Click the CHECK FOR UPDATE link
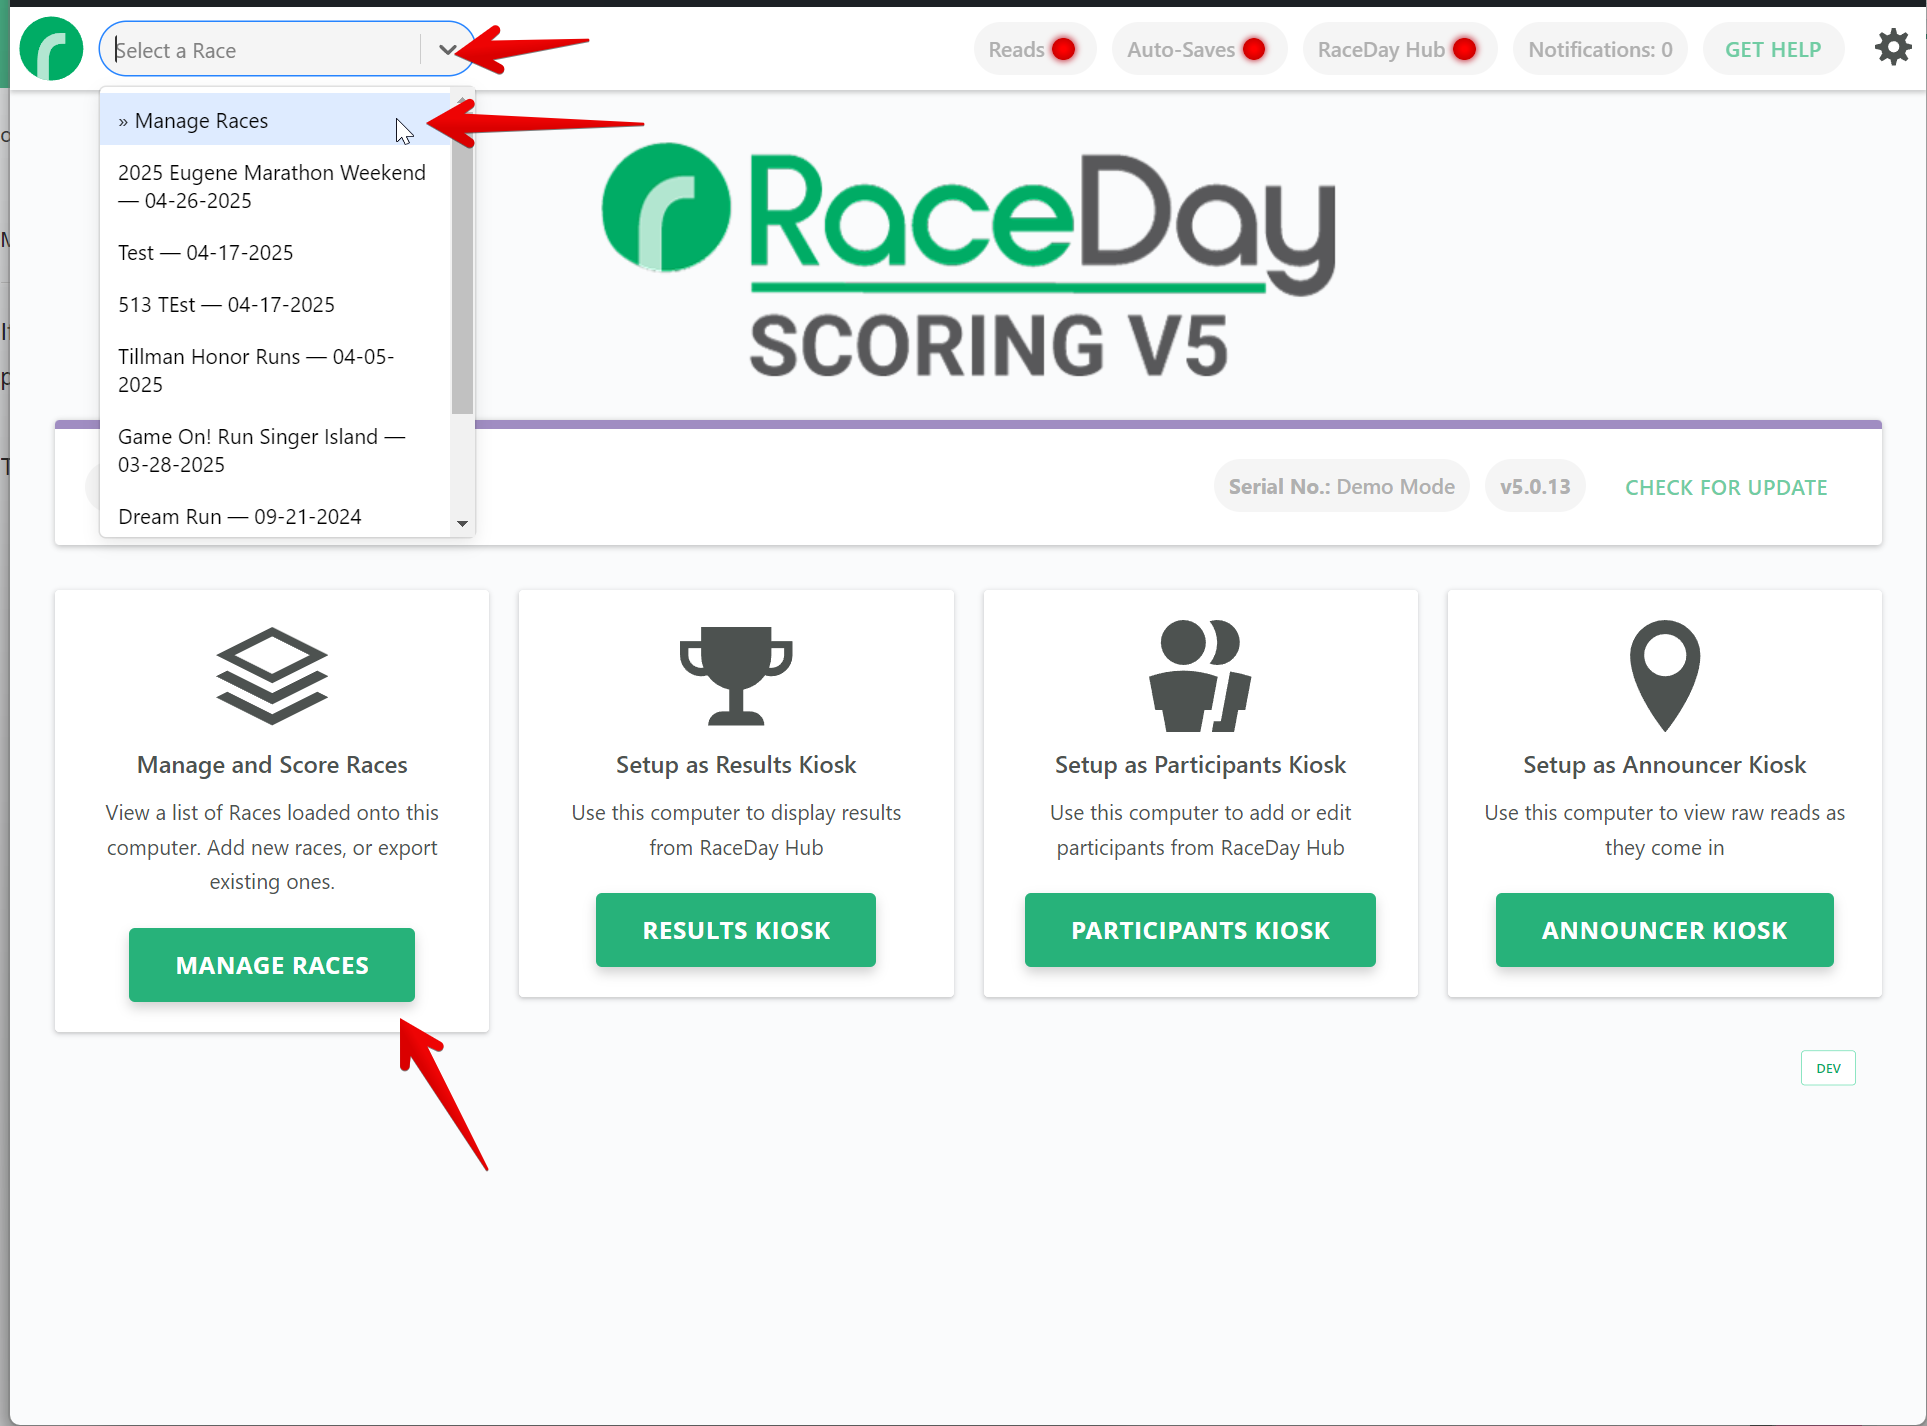 pyautogui.click(x=1726, y=488)
